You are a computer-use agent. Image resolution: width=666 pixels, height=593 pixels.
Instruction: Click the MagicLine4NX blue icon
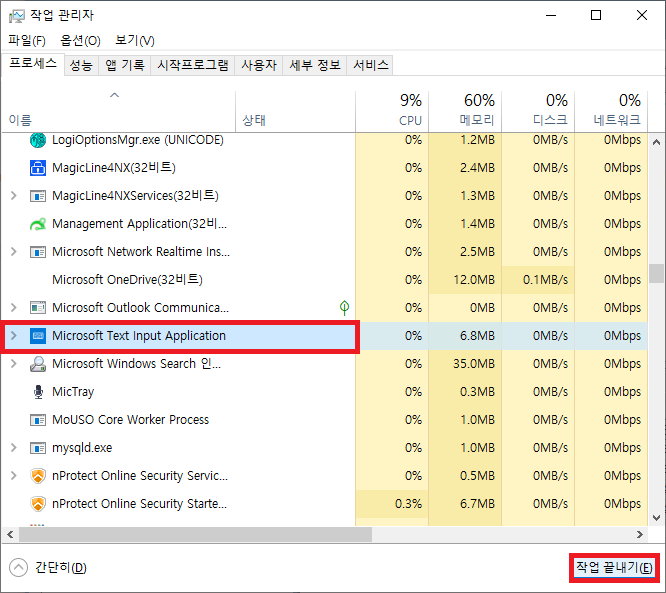point(39,168)
